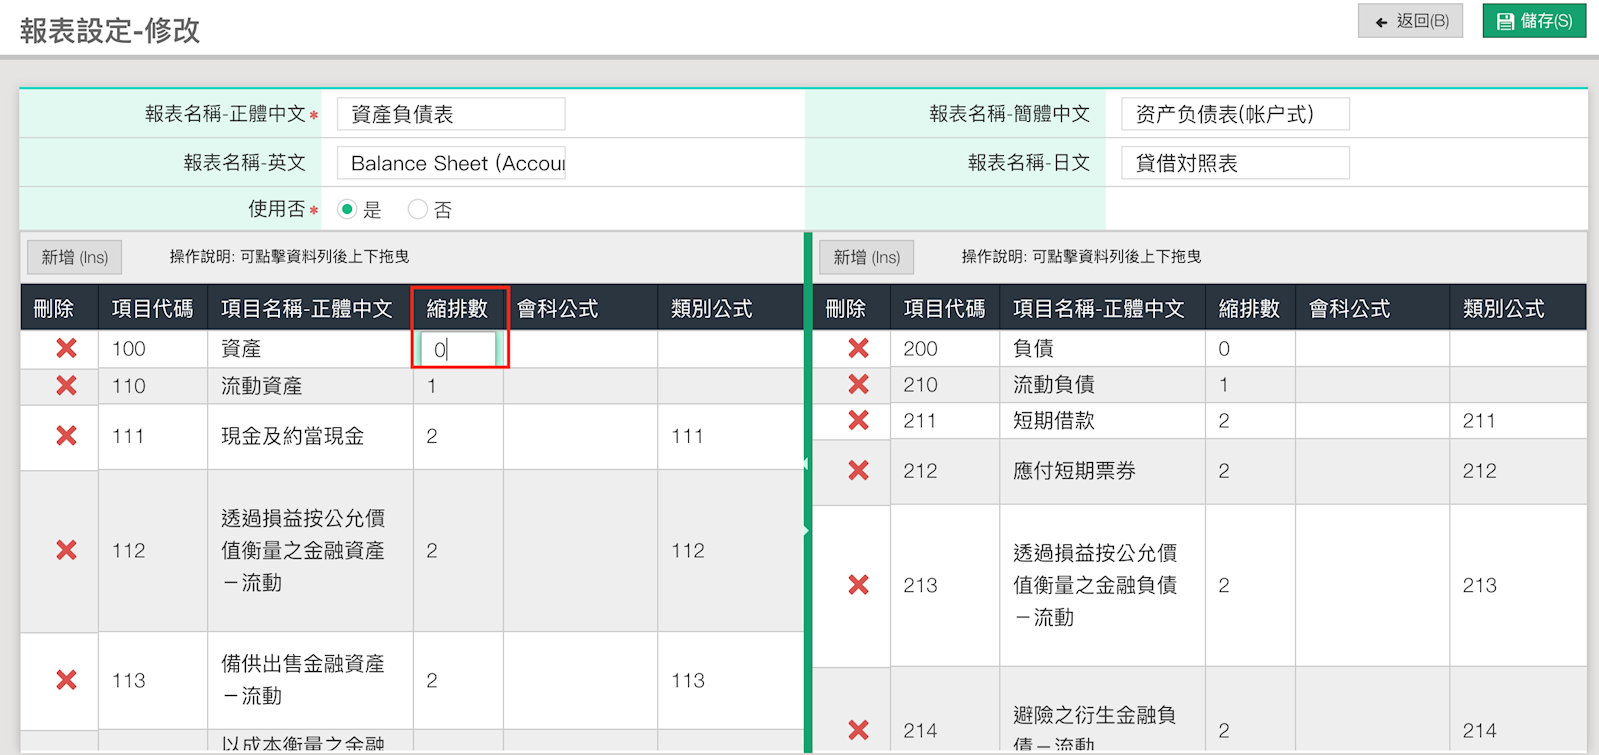Remove item 111 現金及約當現金
The image size is (1599, 755).
[66, 435]
